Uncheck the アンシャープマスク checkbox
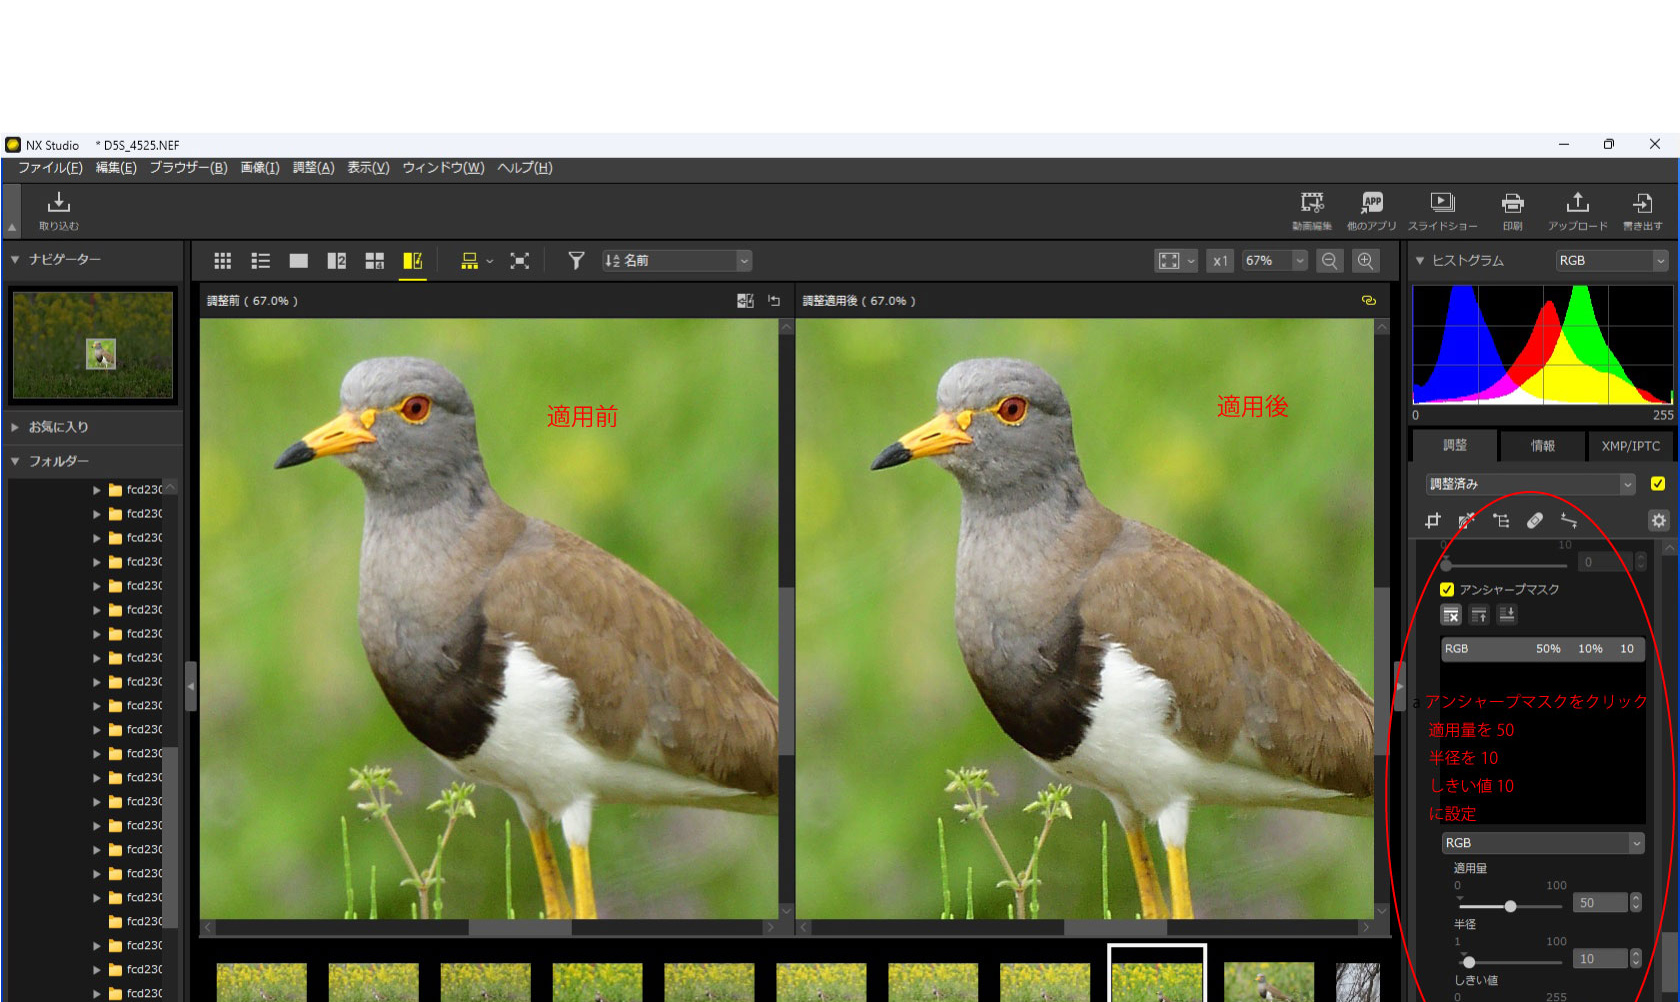 1447,589
